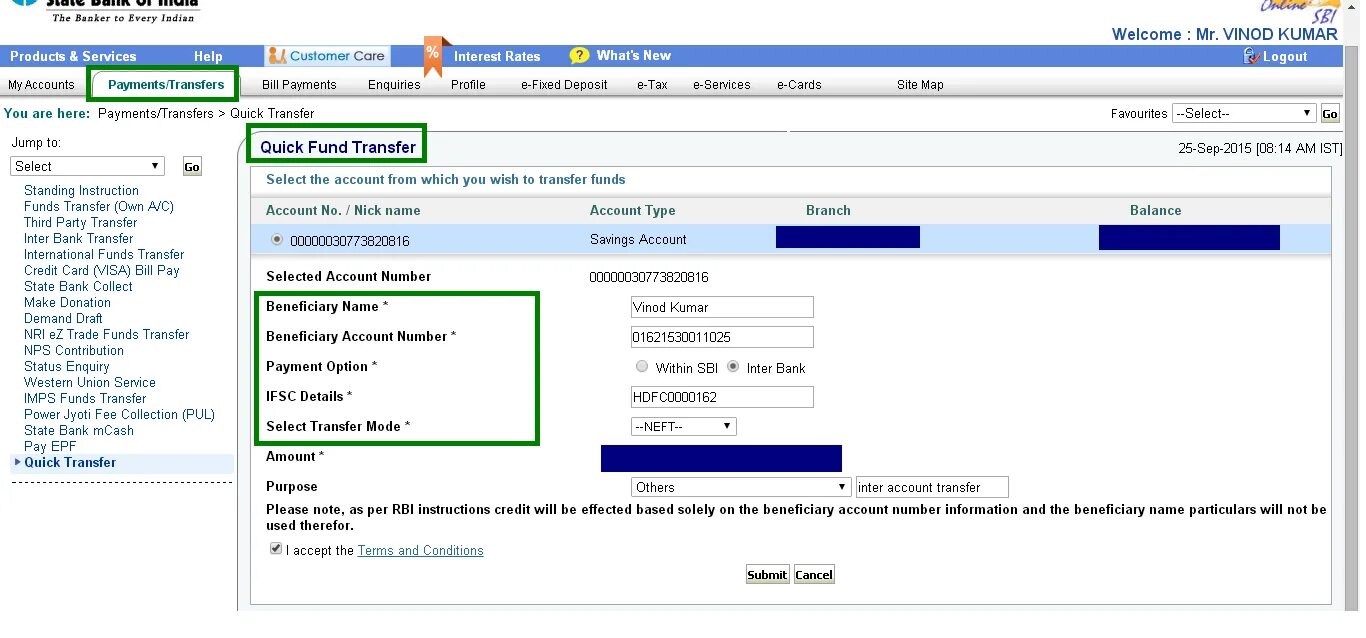Open the State Bank mCash sidebar link
Screen dimensions: 1366x638
pos(79,430)
